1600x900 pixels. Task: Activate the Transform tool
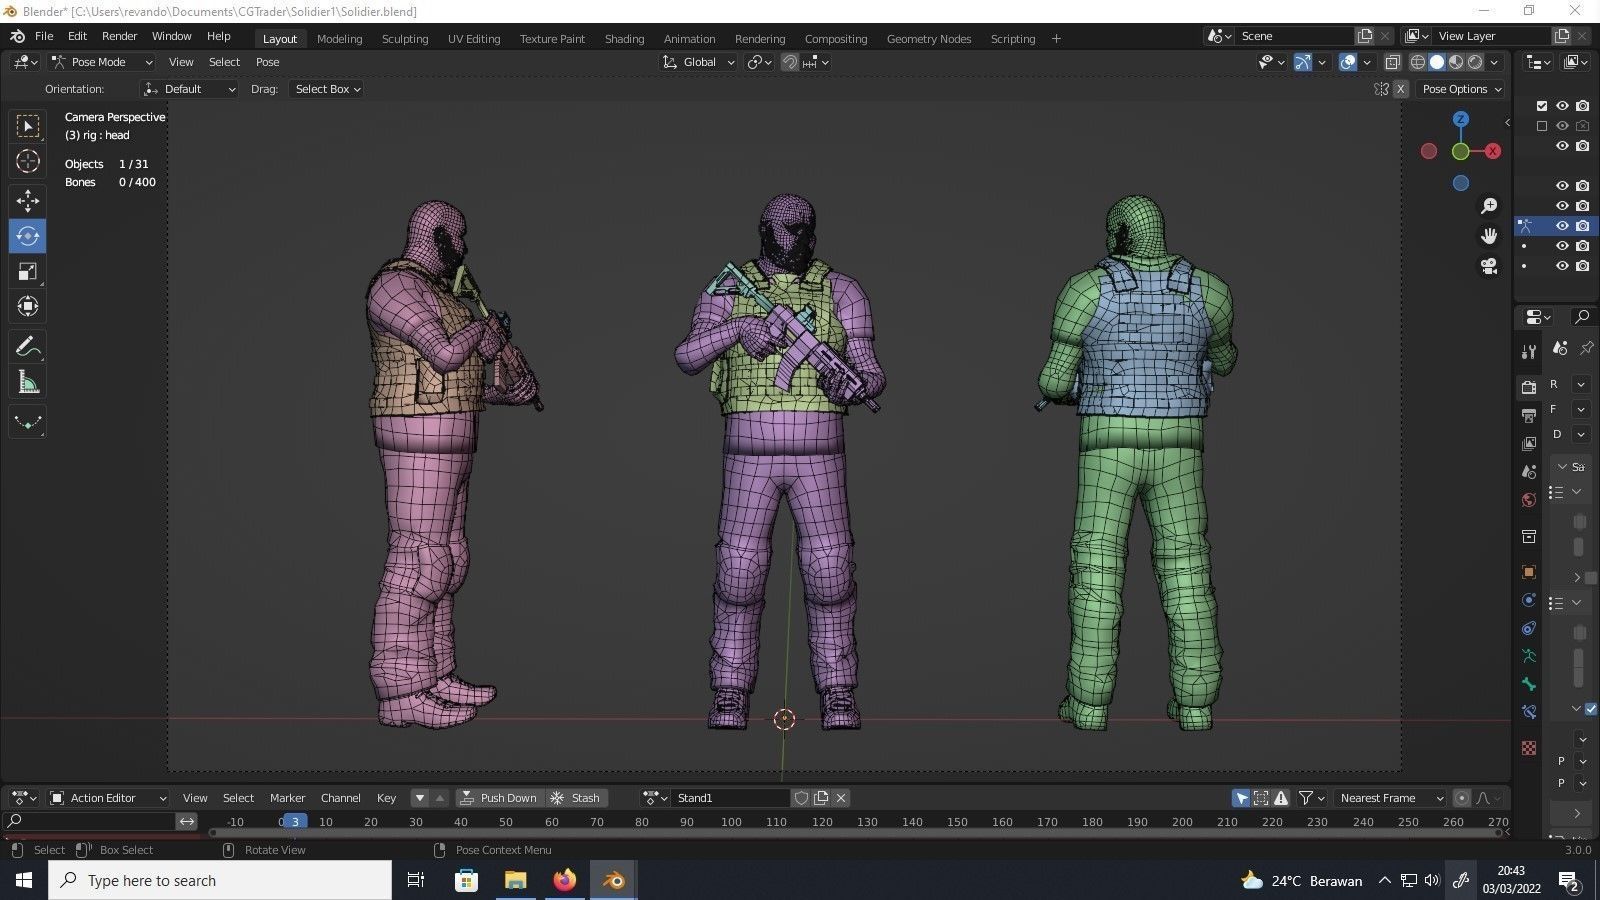(28, 306)
